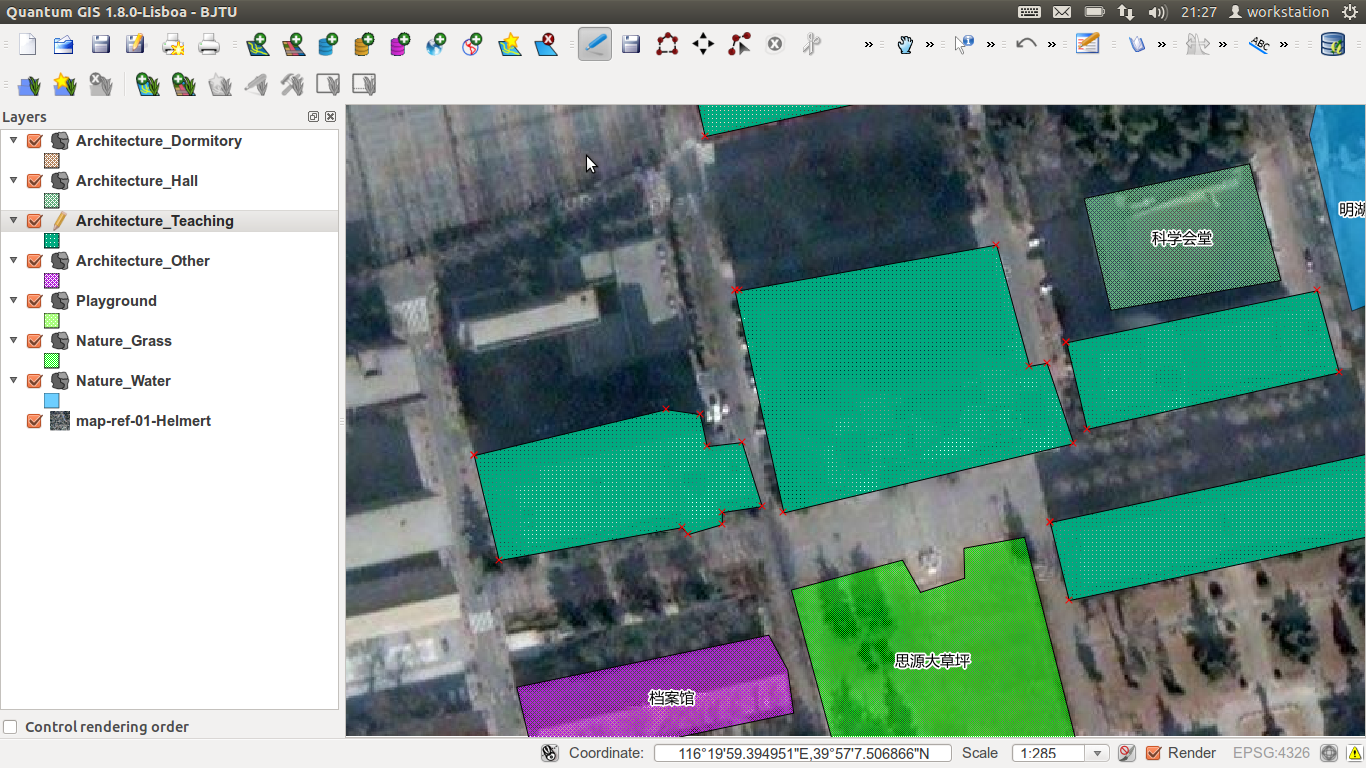This screenshot has width=1366, height=768.
Task: Click the toggle extents icon beside Coordinate
Action: 550,754
